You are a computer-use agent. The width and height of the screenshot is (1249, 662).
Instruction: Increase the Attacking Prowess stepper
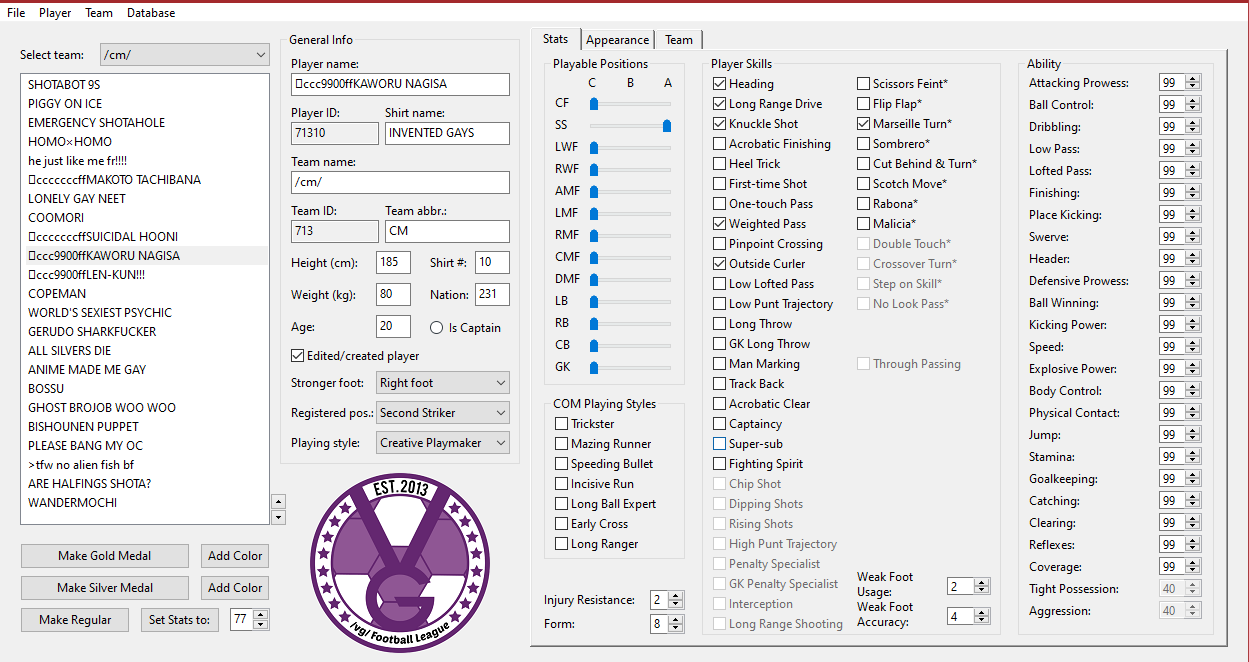pyautogui.click(x=1192, y=79)
